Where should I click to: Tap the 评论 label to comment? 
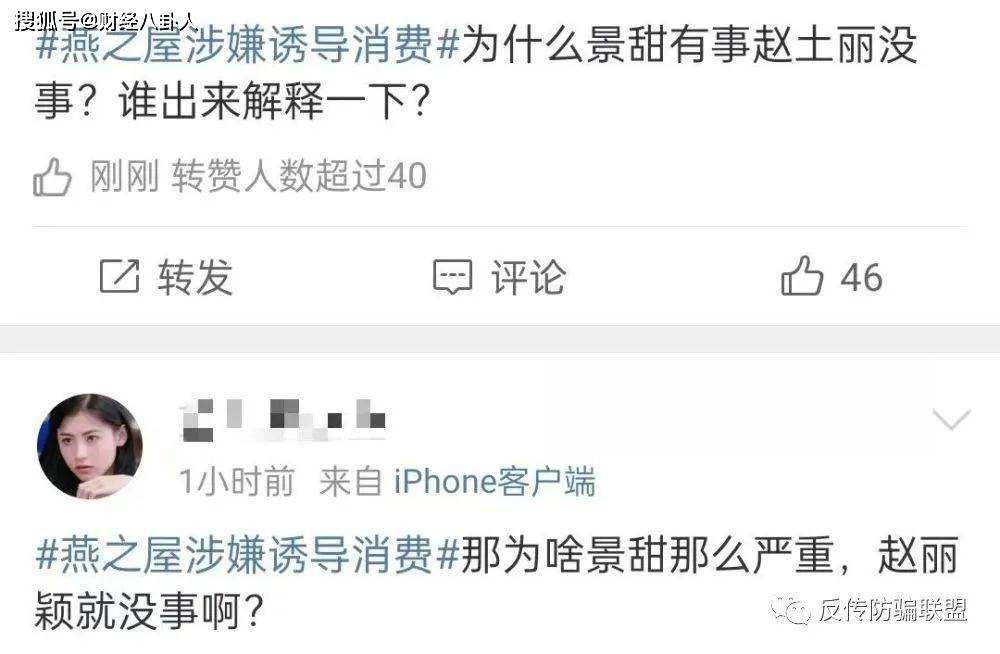(528, 278)
